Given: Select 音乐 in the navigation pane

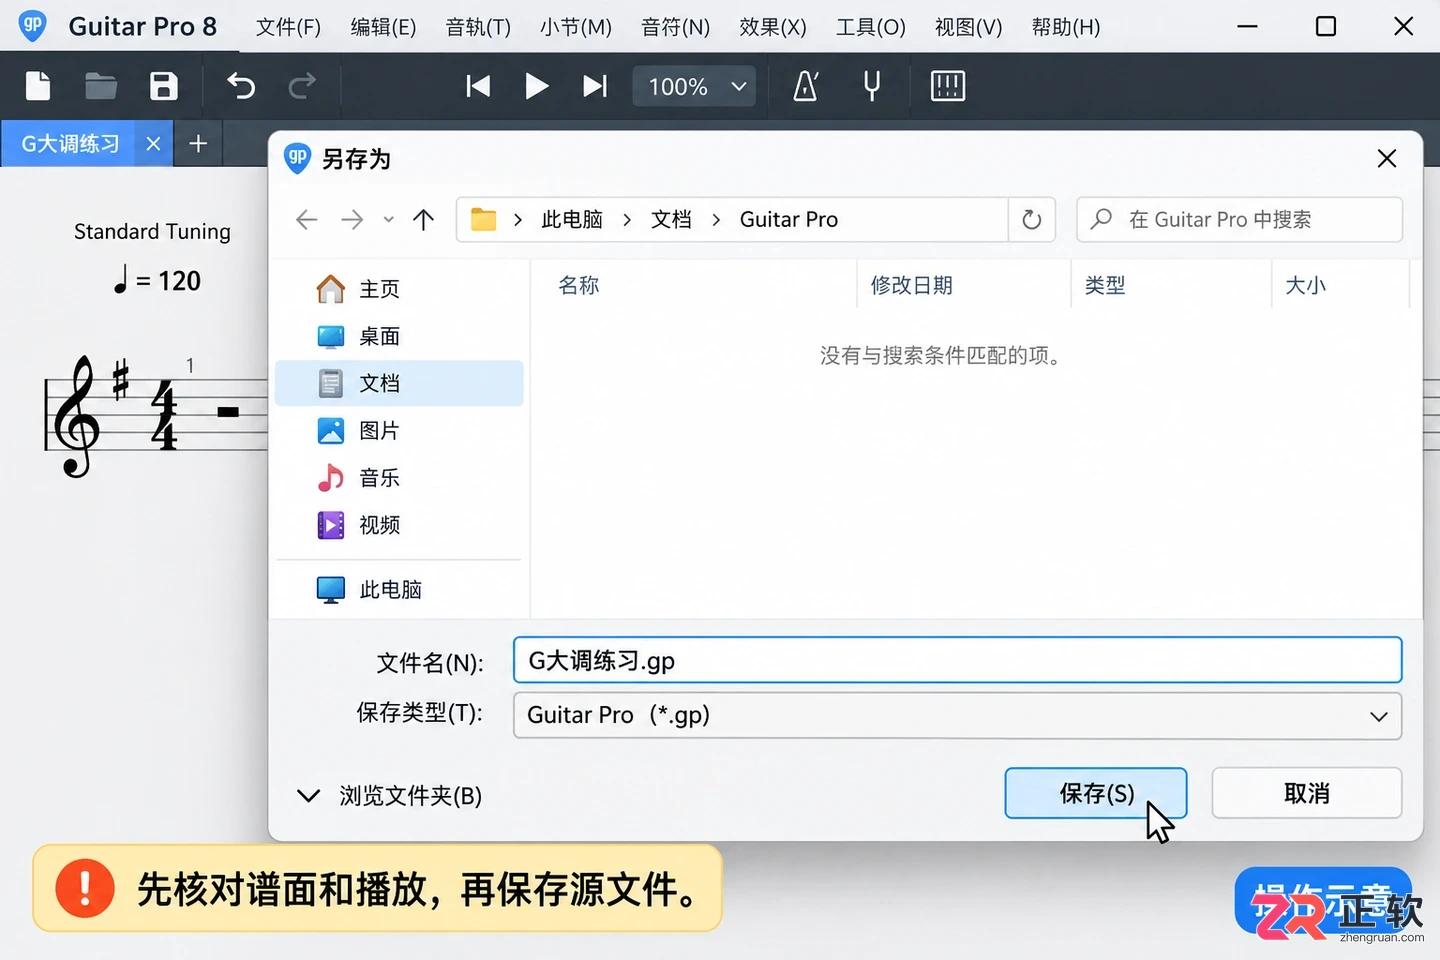Looking at the screenshot, I should tap(399, 478).
